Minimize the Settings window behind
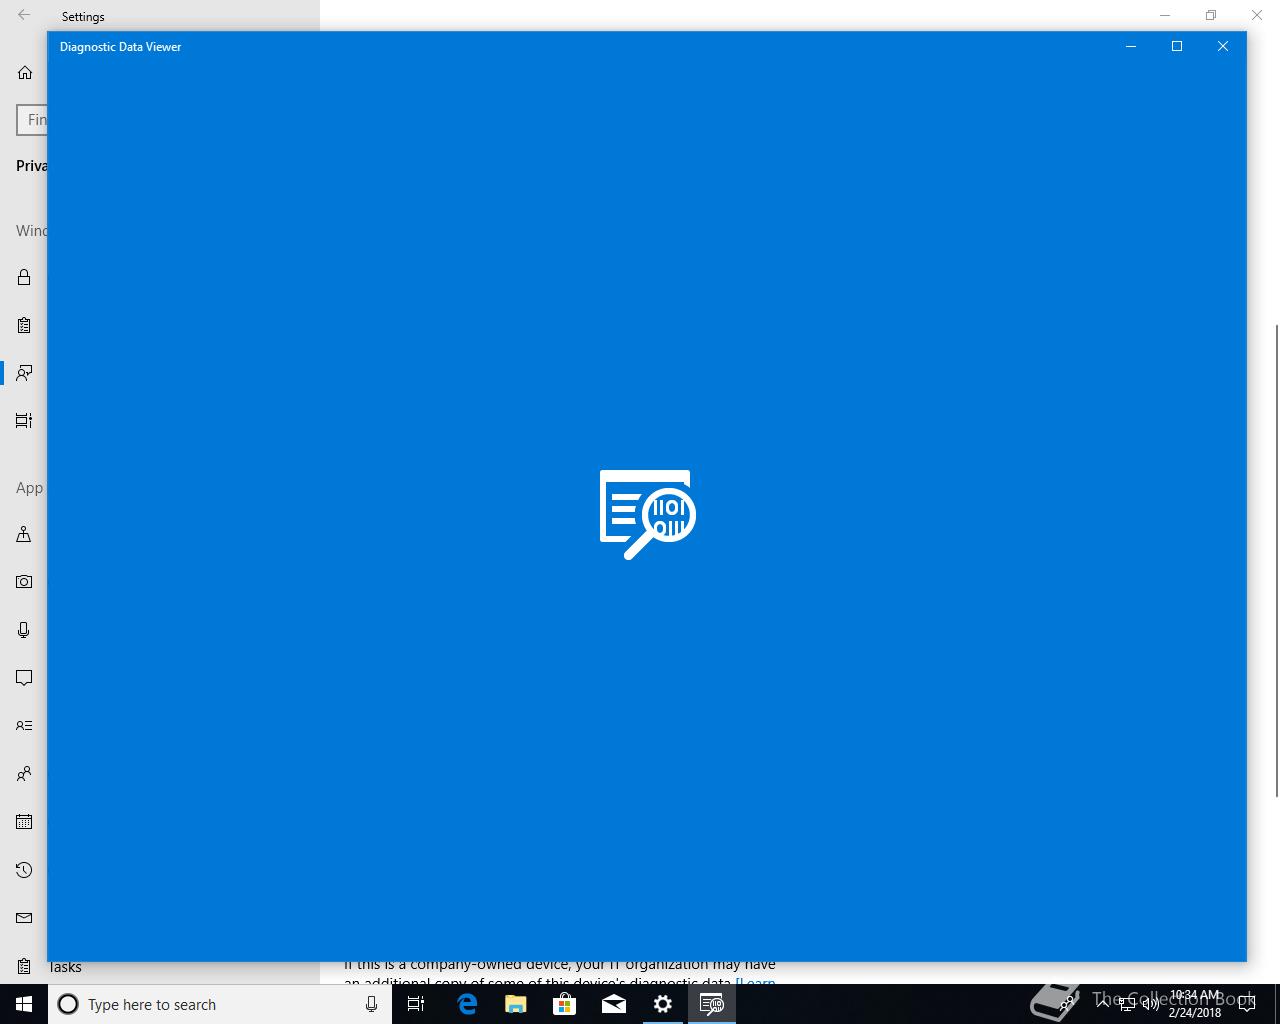Viewport: 1280px width, 1024px height. [1165, 15]
